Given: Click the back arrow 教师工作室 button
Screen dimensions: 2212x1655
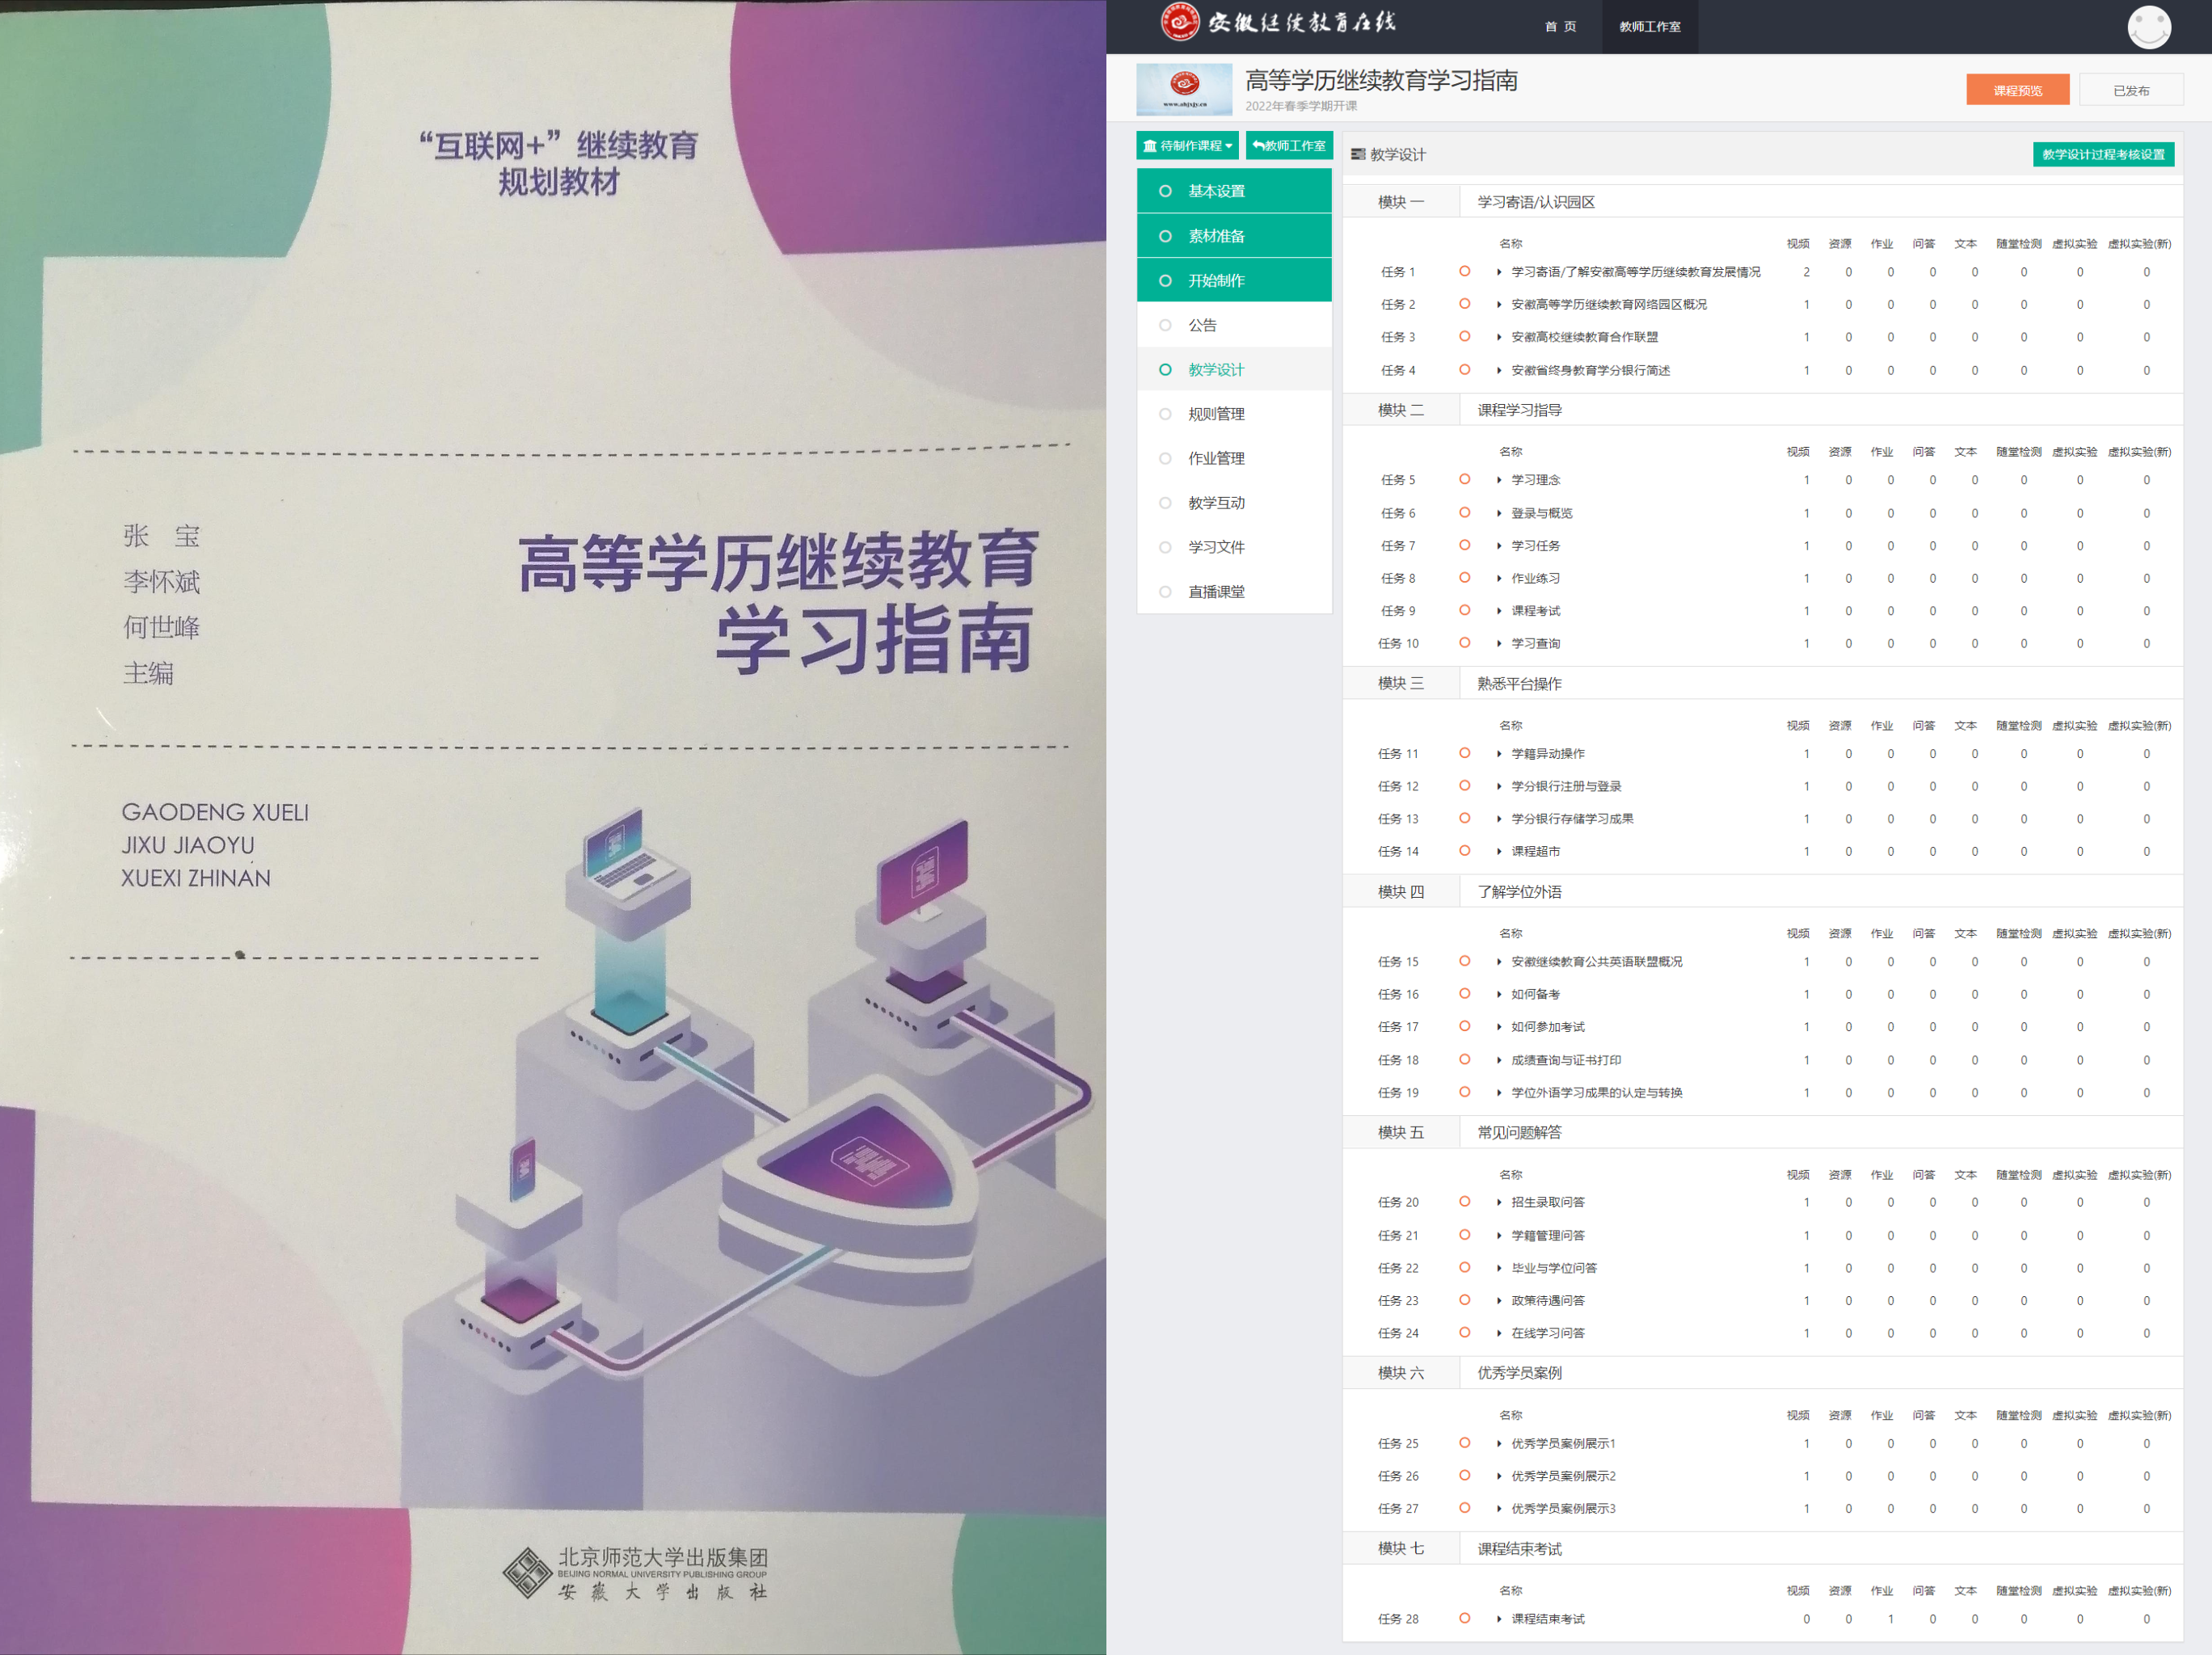Looking at the screenshot, I should tap(1289, 146).
